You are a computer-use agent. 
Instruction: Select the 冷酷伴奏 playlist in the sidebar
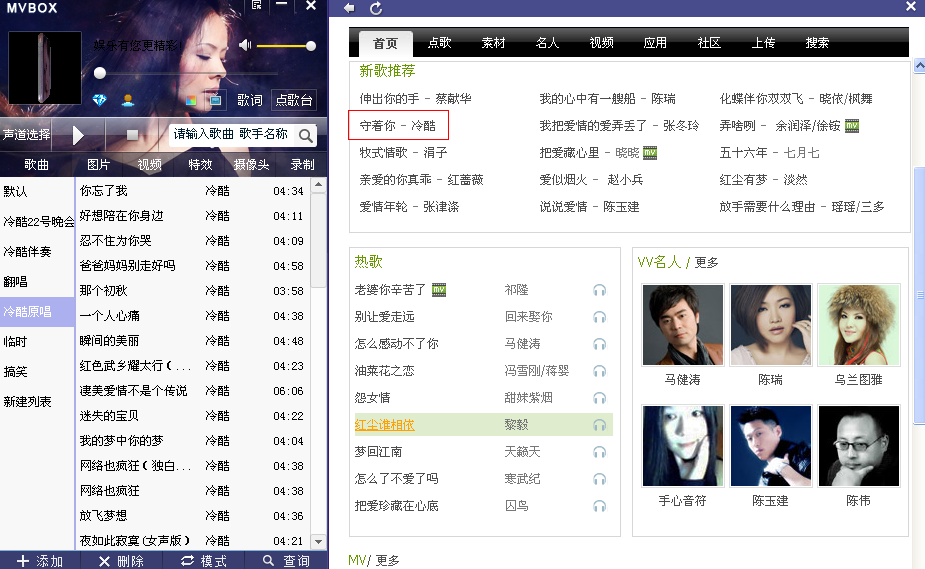[29, 251]
